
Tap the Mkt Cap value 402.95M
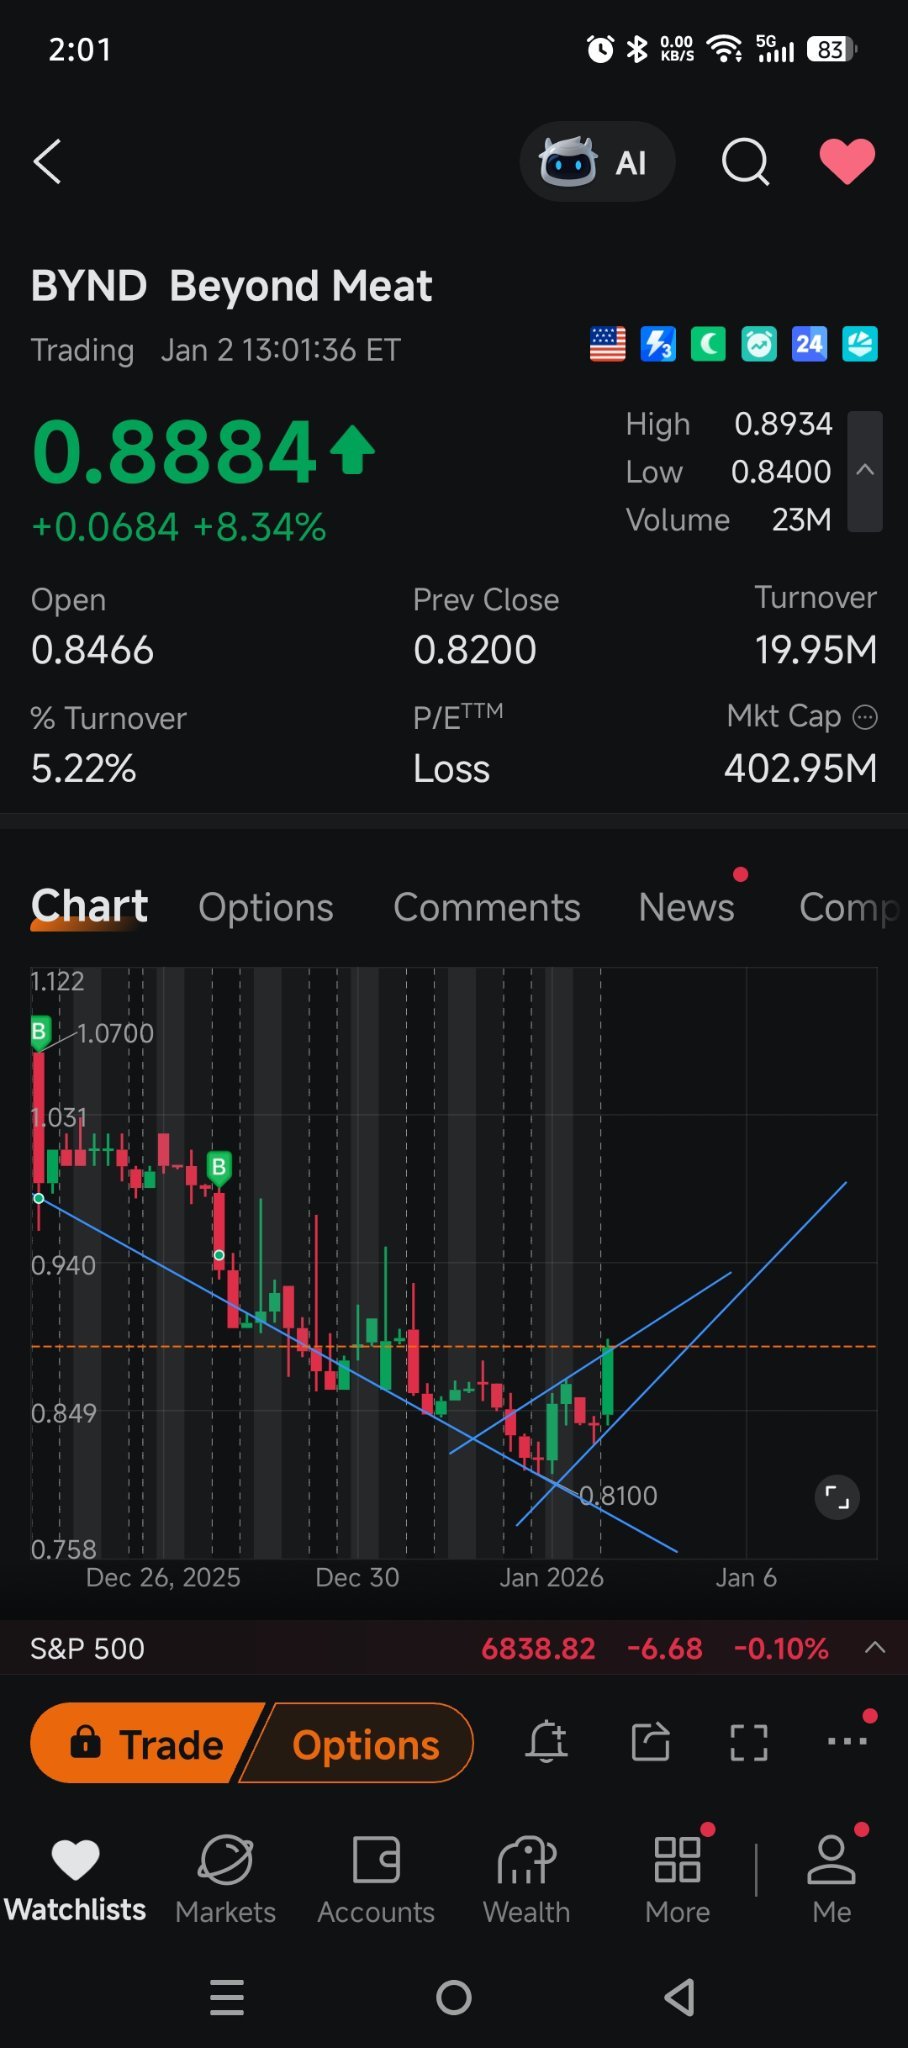pos(801,768)
